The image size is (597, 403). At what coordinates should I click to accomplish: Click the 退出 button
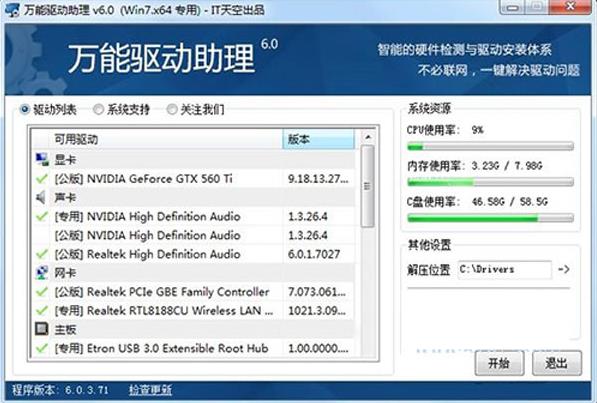(x=557, y=363)
